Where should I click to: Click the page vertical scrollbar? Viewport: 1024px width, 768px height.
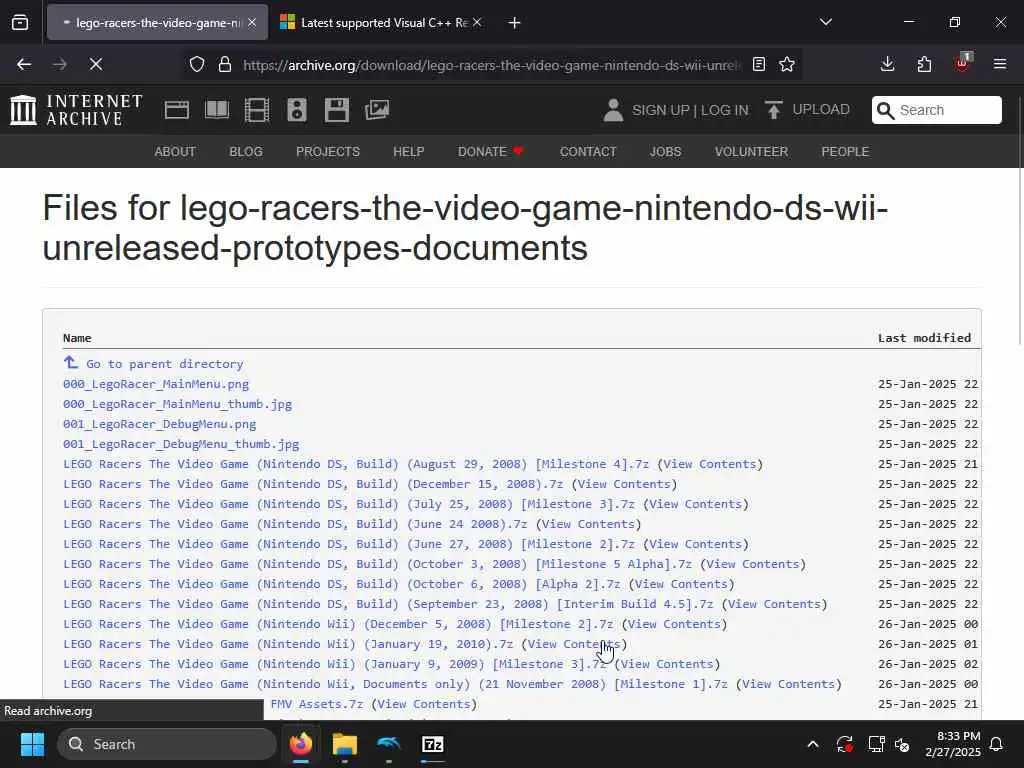(x=1019, y=222)
